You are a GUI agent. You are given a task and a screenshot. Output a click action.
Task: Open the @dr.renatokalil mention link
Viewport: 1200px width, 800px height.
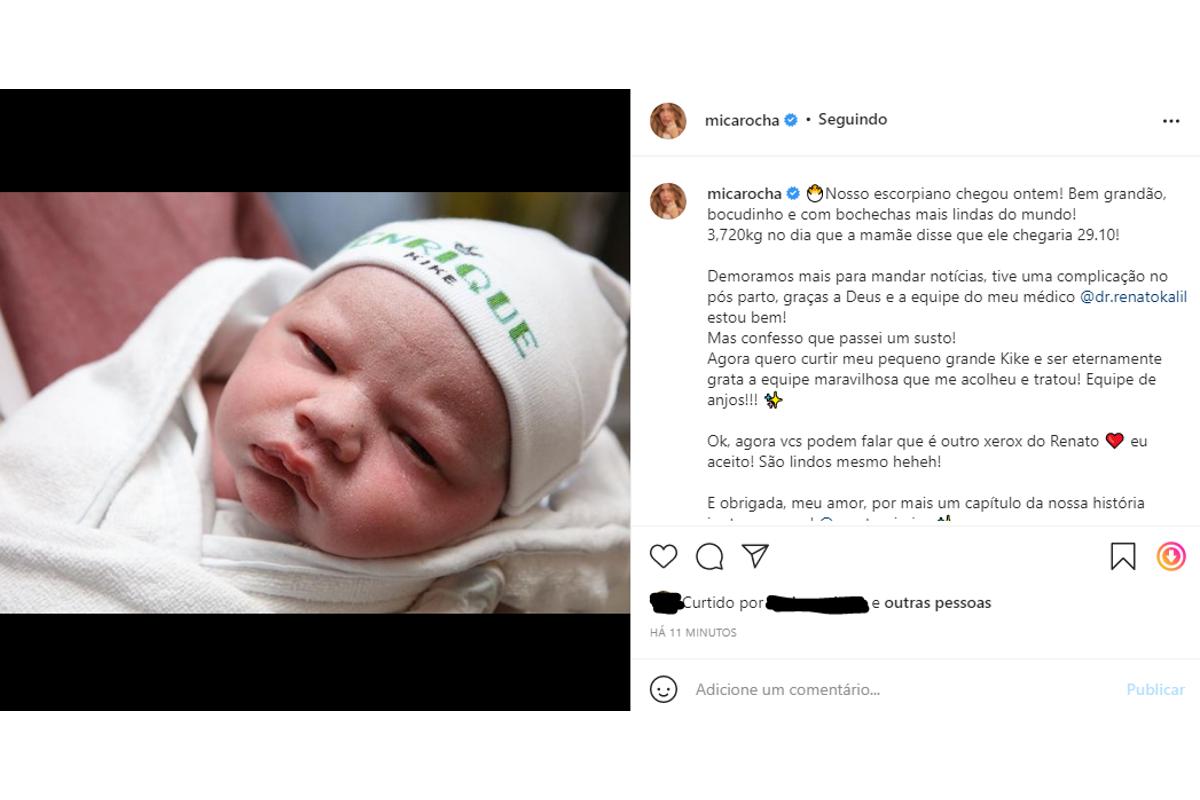click(1134, 297)
